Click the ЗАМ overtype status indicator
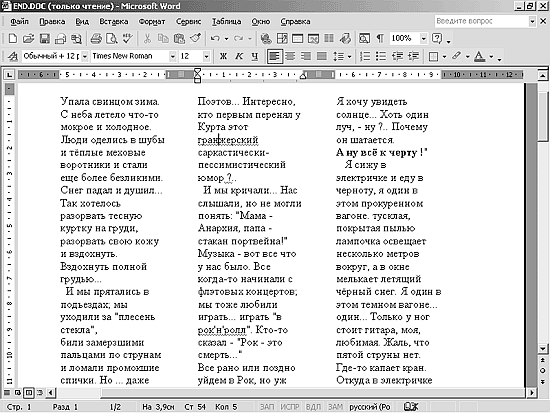Screen dimensions: 550x413 tap(335, 407)
